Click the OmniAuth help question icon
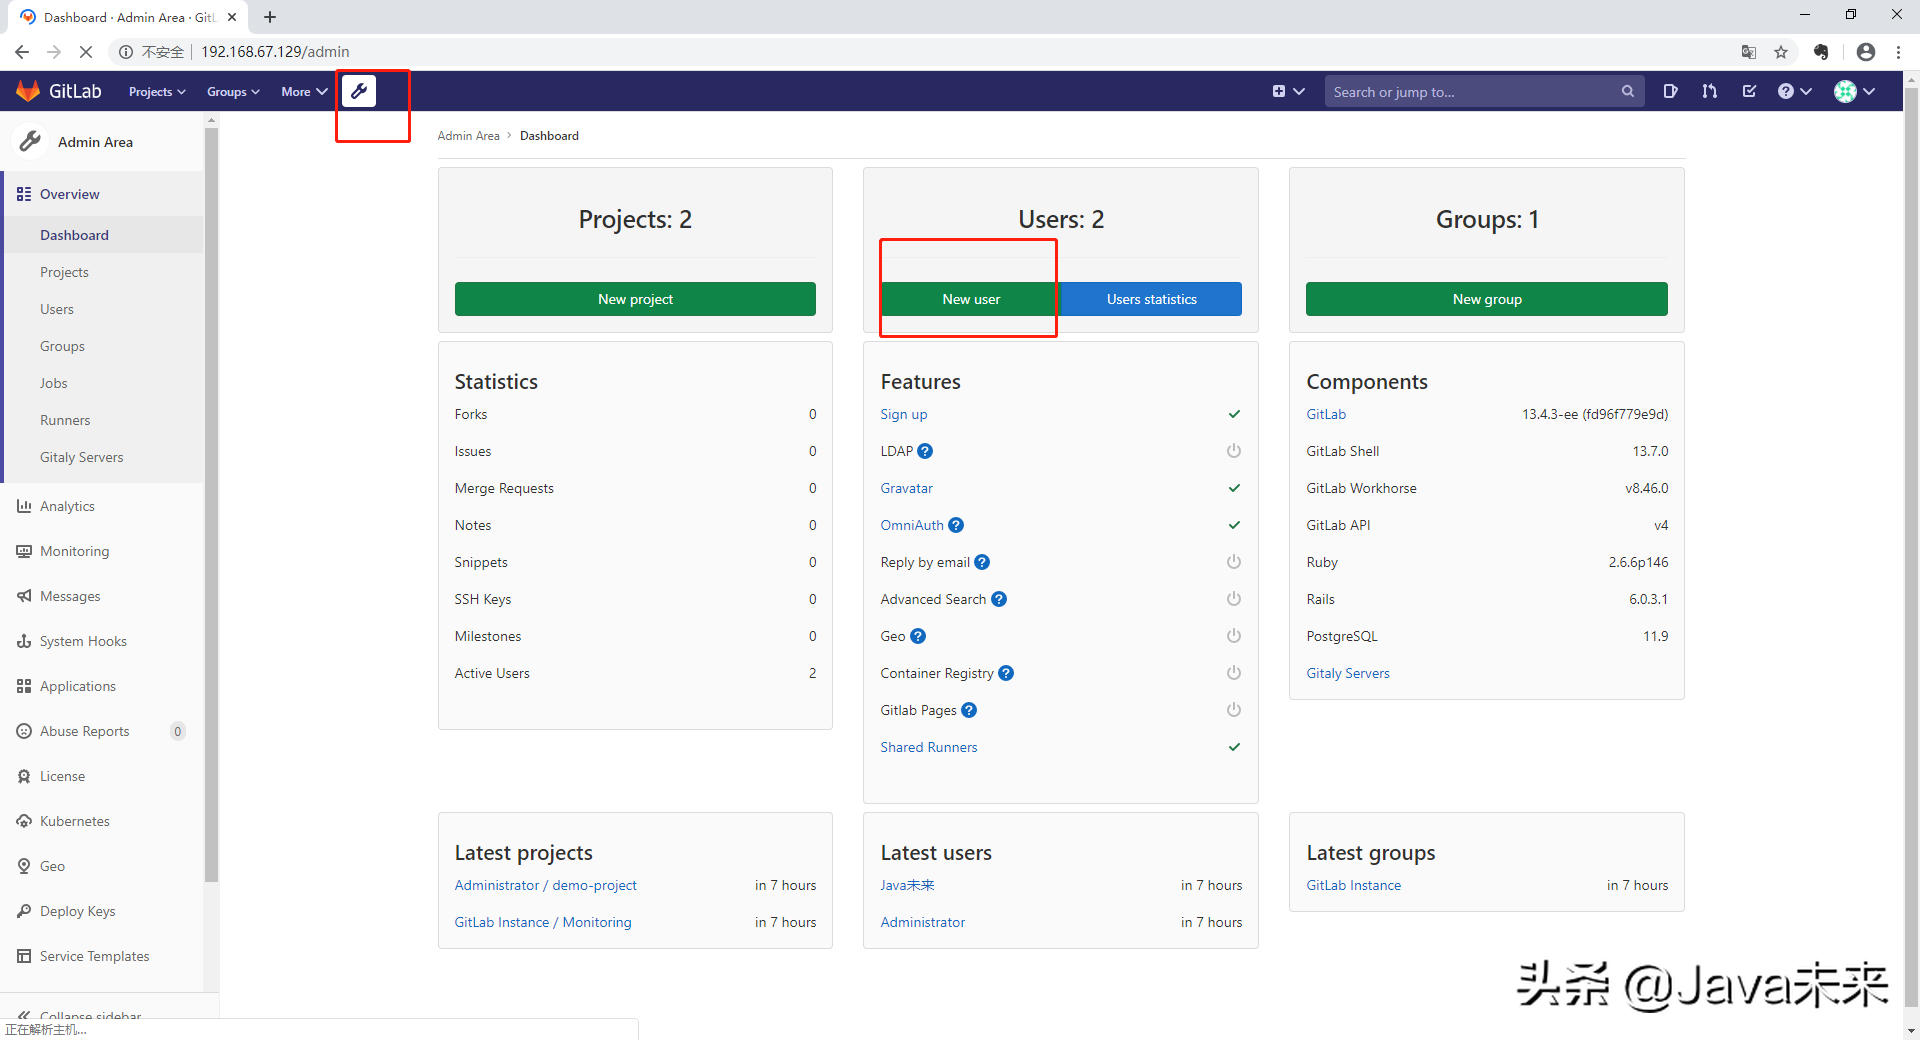 point(956,525)
